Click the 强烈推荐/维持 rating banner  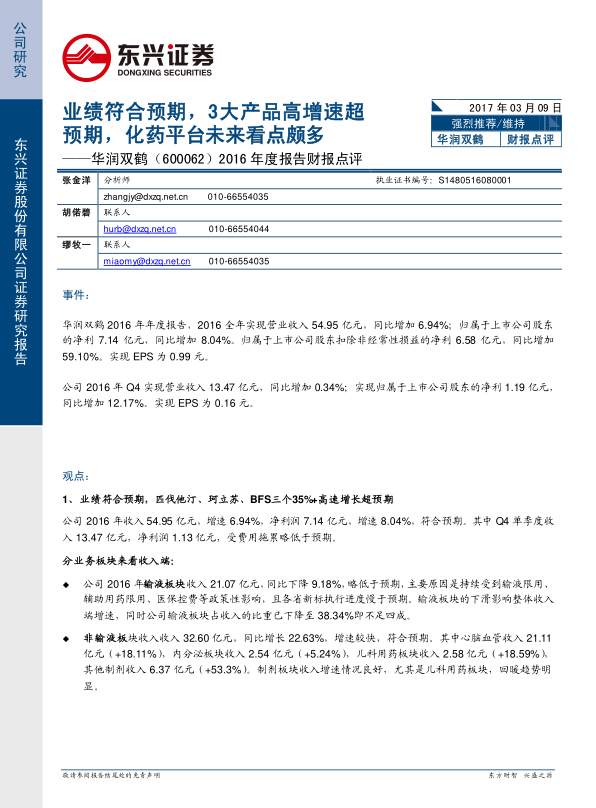pyautogui.click(x=496, y=124)
